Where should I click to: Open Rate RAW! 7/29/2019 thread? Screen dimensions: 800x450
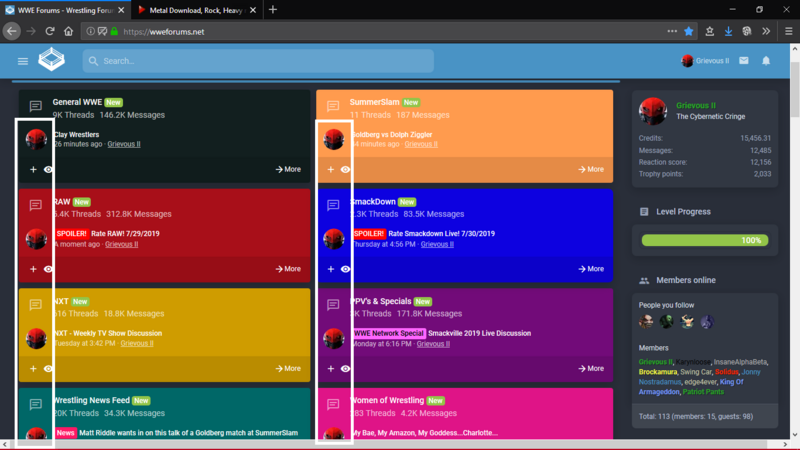tap(125, 234)
